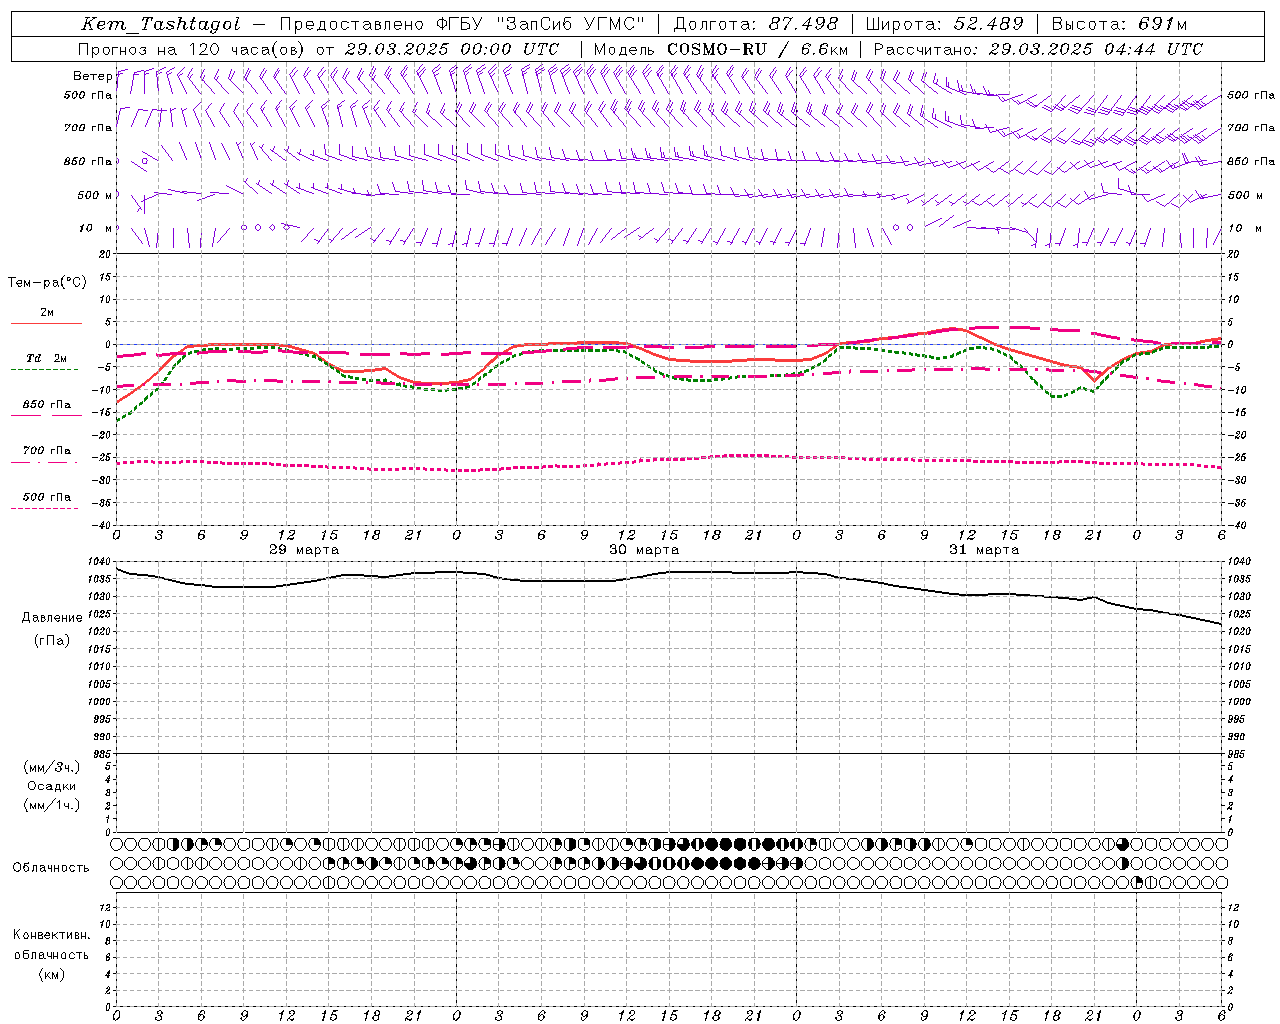Click the (мм/3ч.) precipitation unit label
Viewport: 1280px width, 1024px height.
[52, 768]
